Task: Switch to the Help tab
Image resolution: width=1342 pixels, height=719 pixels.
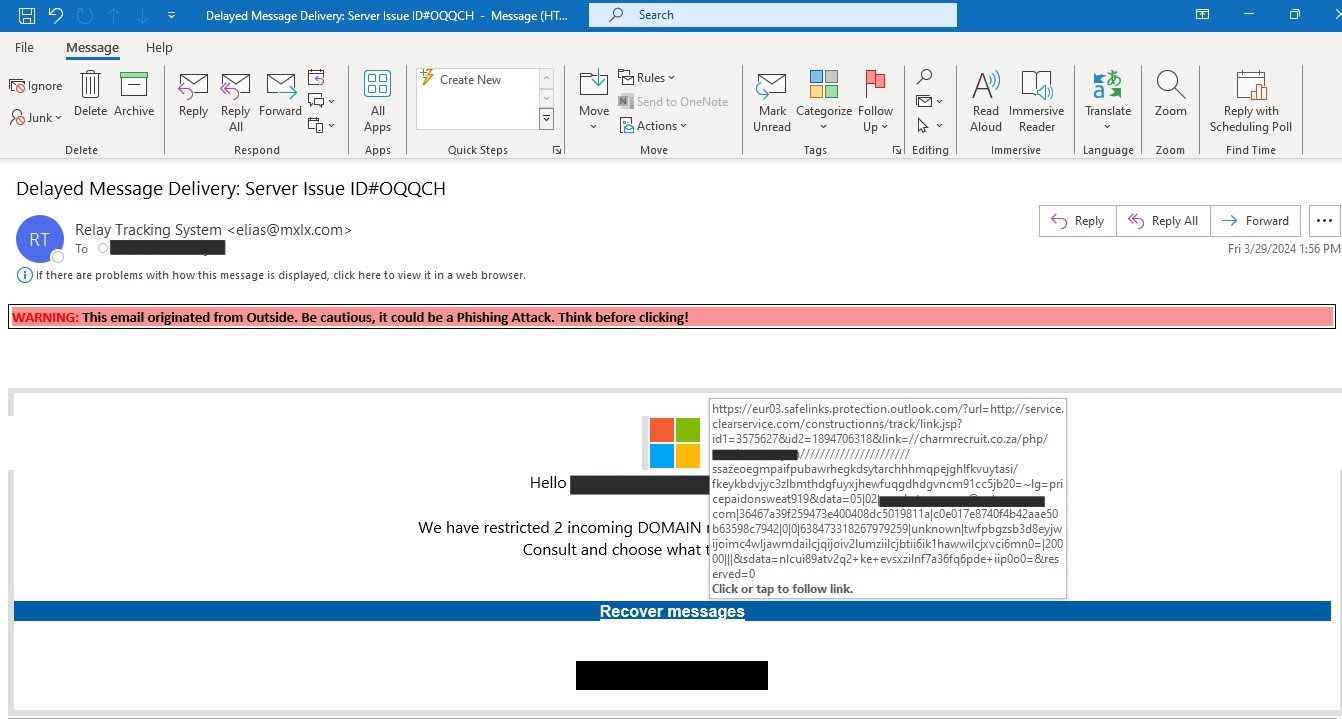Action: [x=159, y=47]
